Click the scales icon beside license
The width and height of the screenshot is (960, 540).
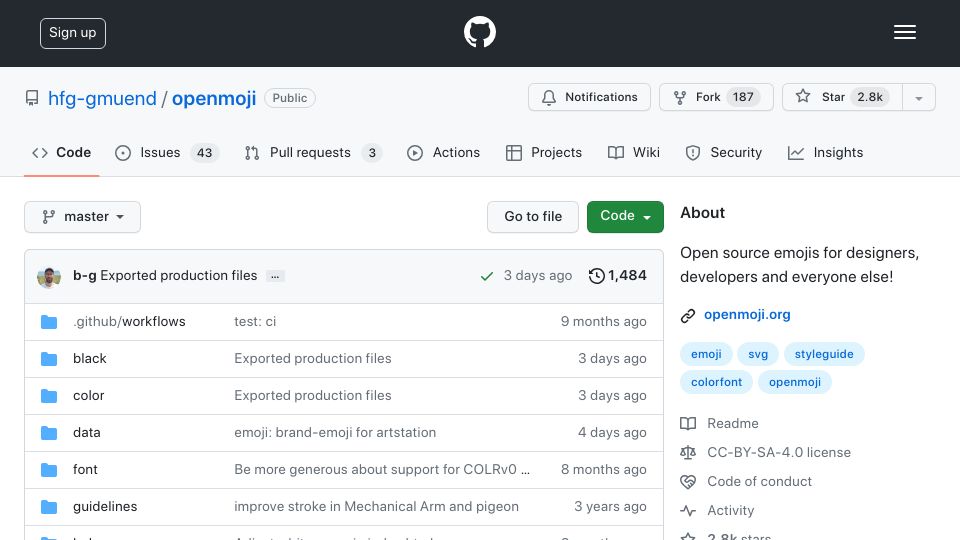coord(688,452)
